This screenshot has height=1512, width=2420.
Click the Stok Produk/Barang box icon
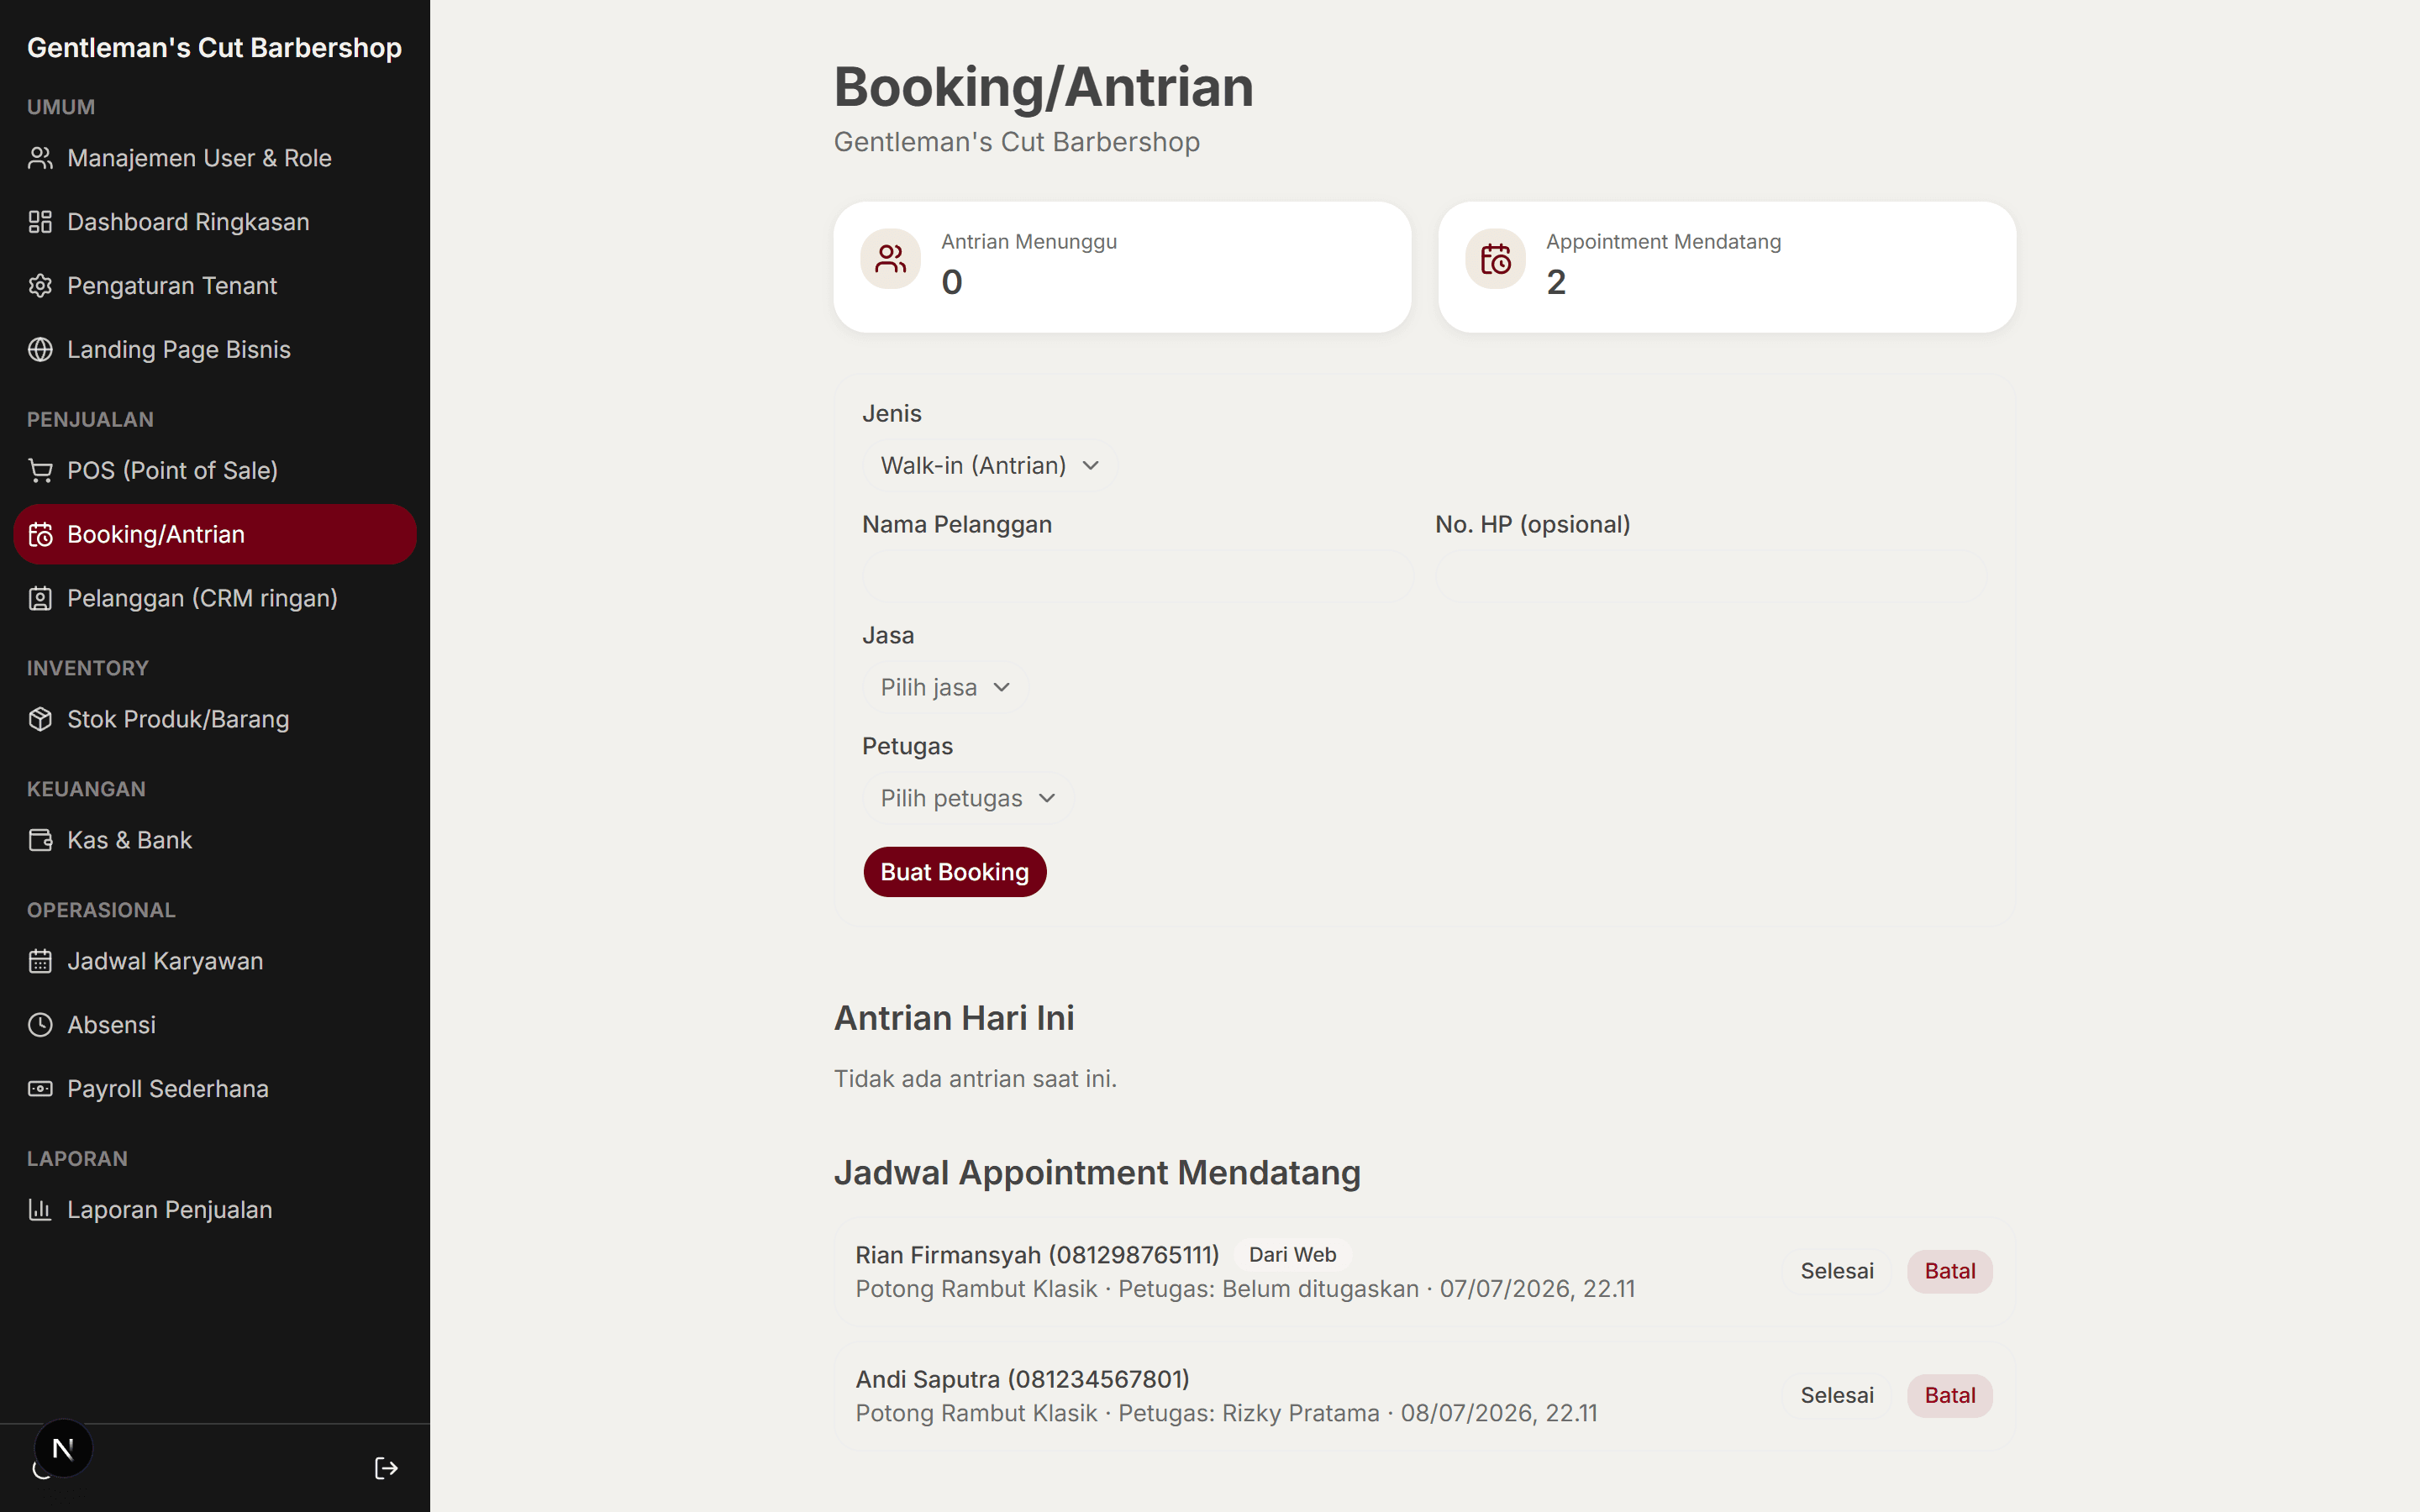pyautogui.click(x=40, y=720)
